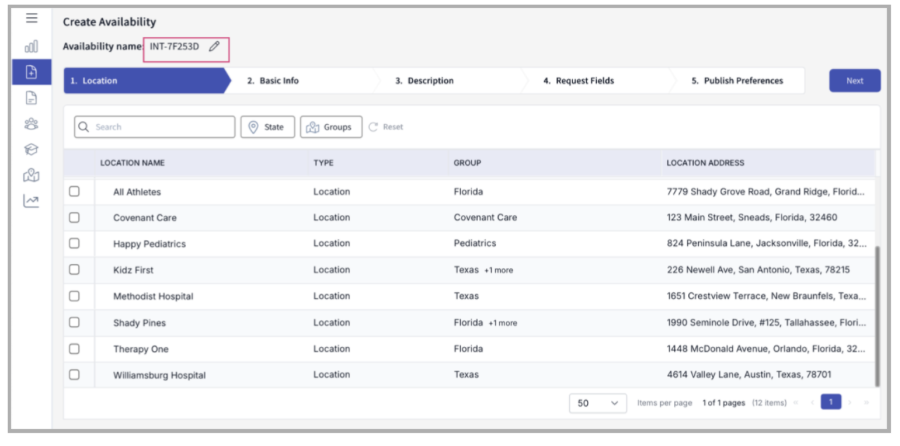Viewport: 900px width, 446px height.
Task: Expand the 50 items per page dropdown
Action: pos(597,402)
